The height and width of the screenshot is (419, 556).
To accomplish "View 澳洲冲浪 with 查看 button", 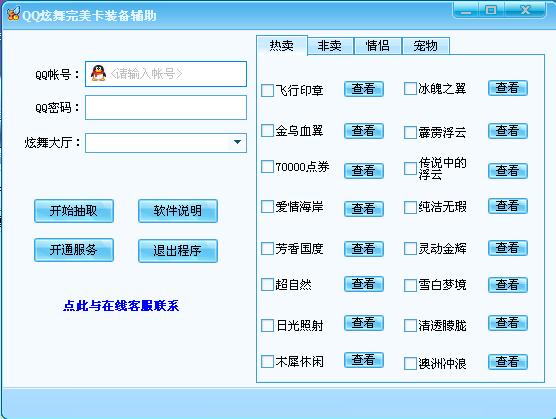I will 508,362.
